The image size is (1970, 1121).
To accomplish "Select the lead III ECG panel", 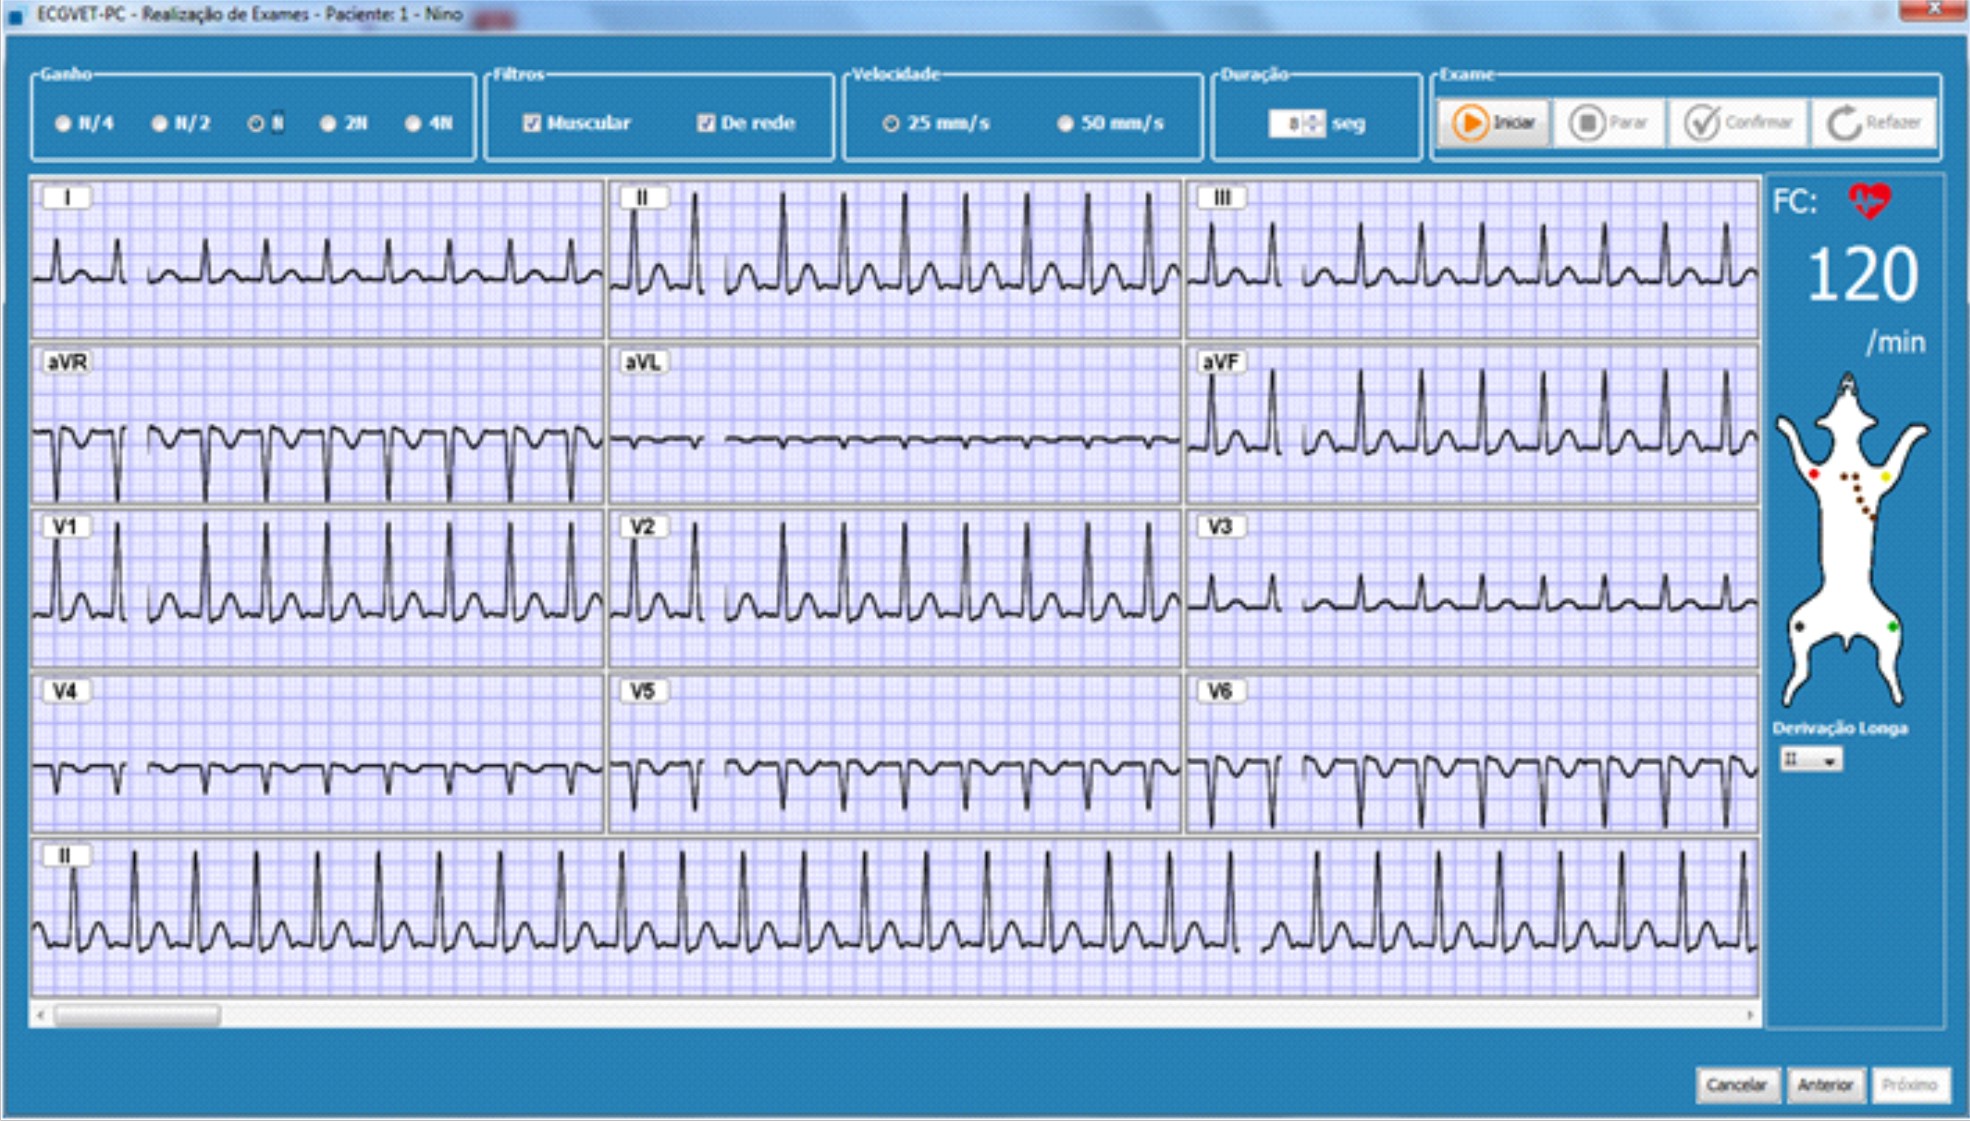I will point(1472,259).
